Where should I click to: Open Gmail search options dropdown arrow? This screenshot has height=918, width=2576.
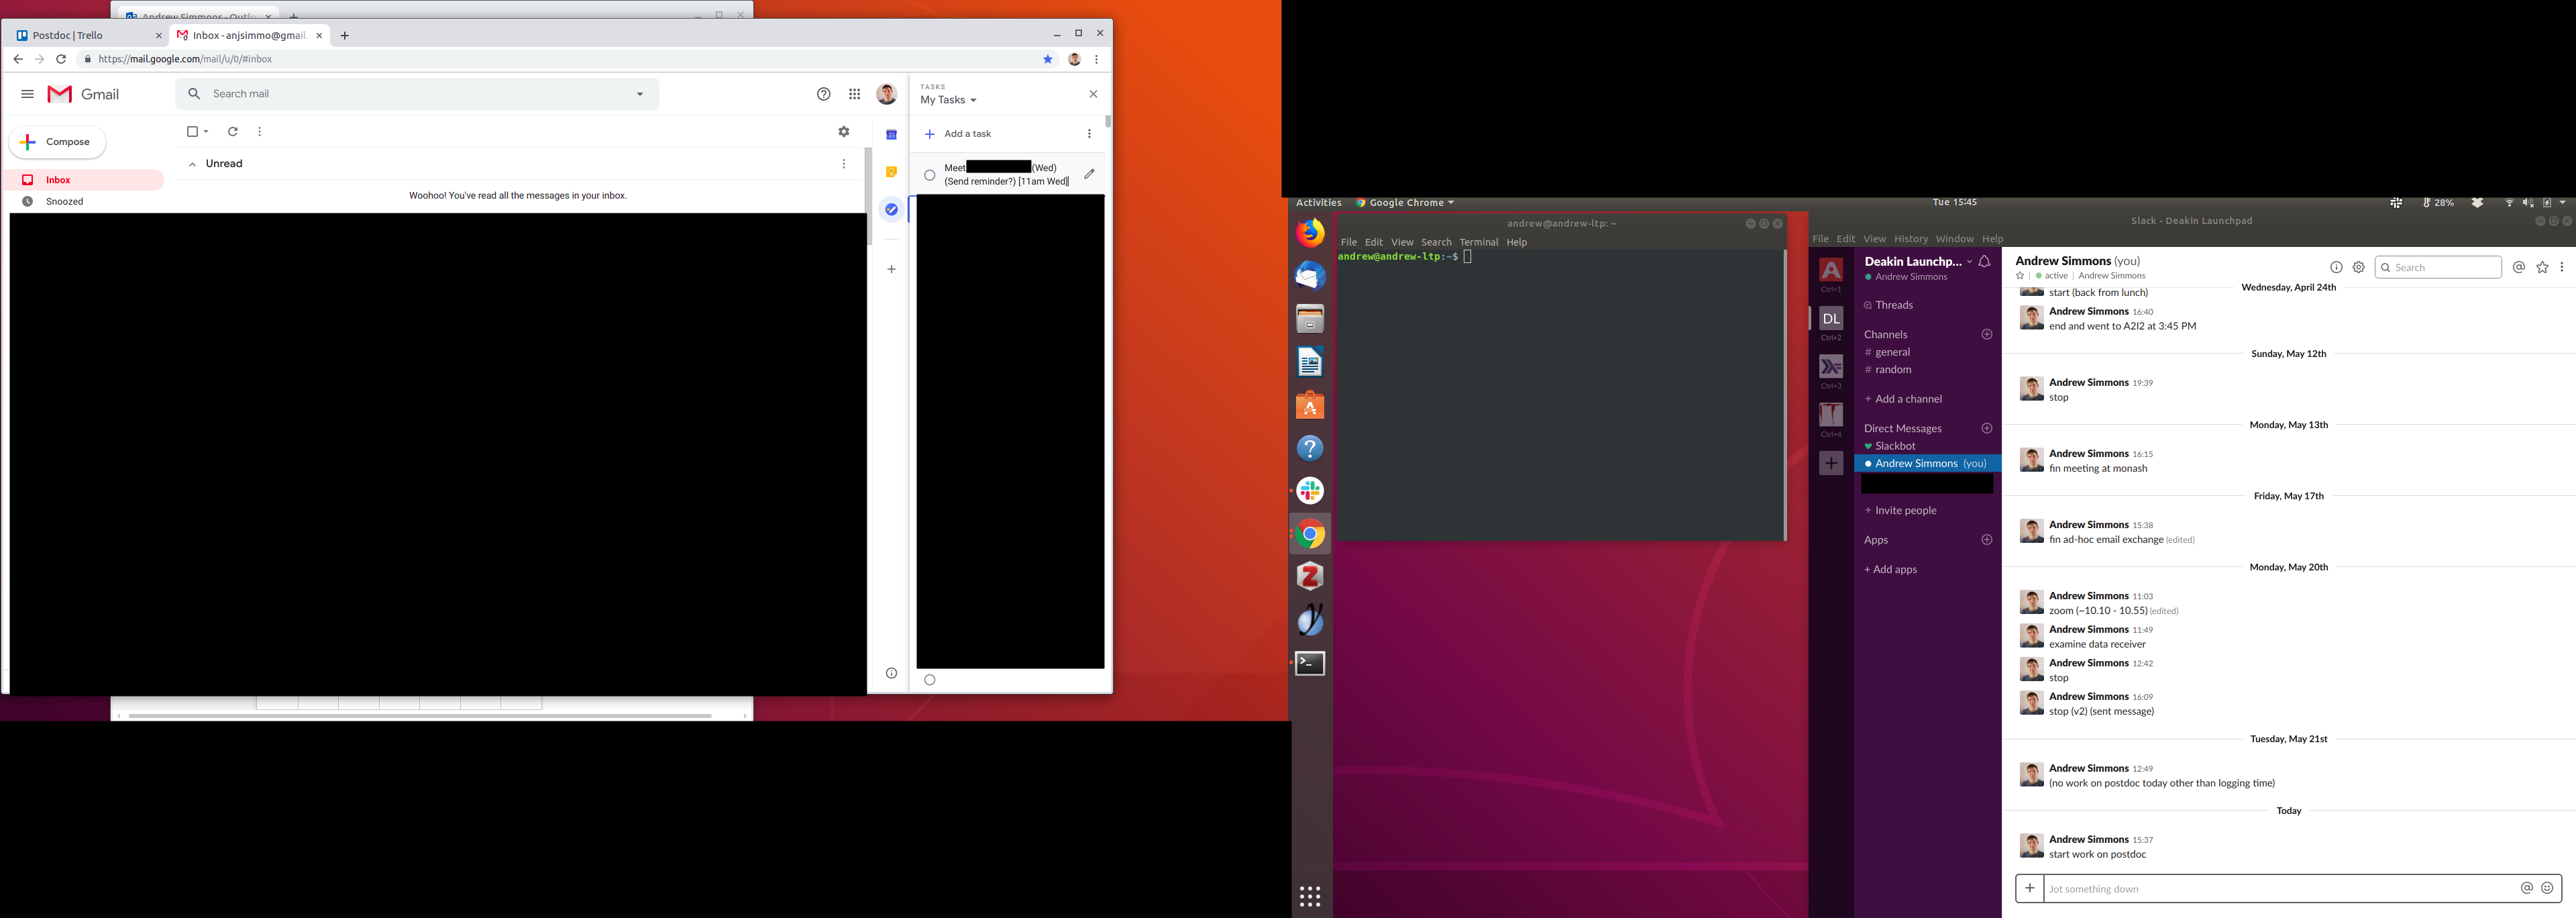coord(640,94)
